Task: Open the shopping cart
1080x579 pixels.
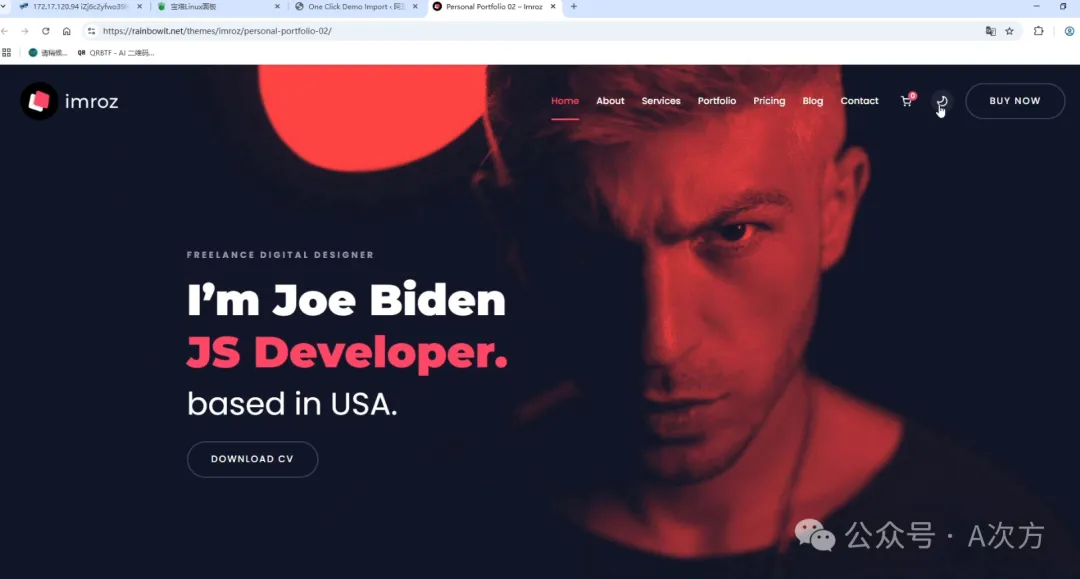Action: [907, 101]
